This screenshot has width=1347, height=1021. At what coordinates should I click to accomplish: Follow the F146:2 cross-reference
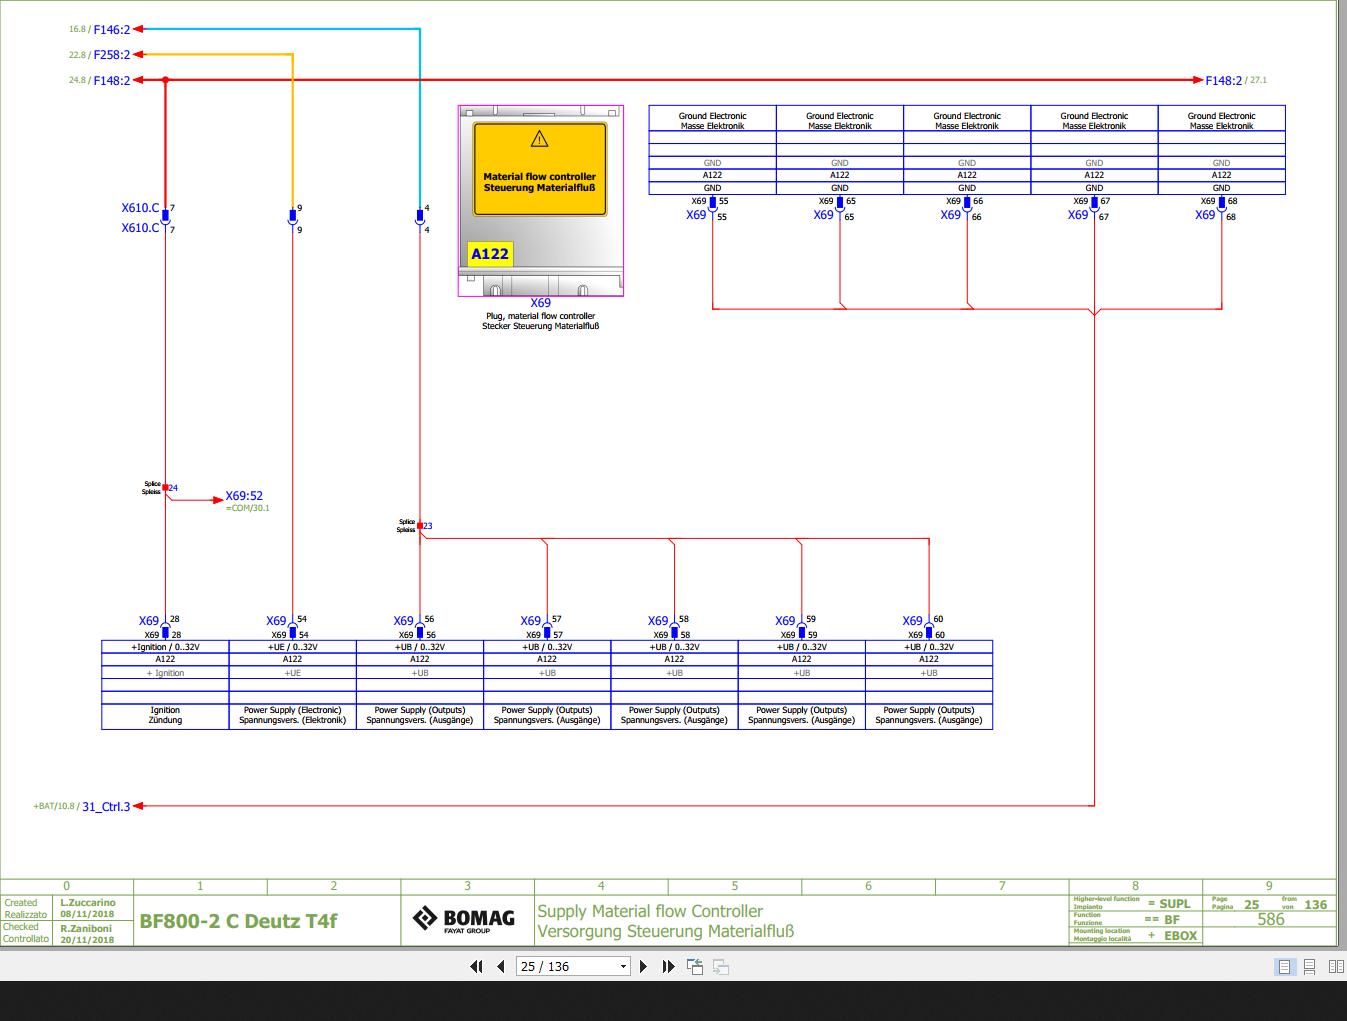point(110,30)
